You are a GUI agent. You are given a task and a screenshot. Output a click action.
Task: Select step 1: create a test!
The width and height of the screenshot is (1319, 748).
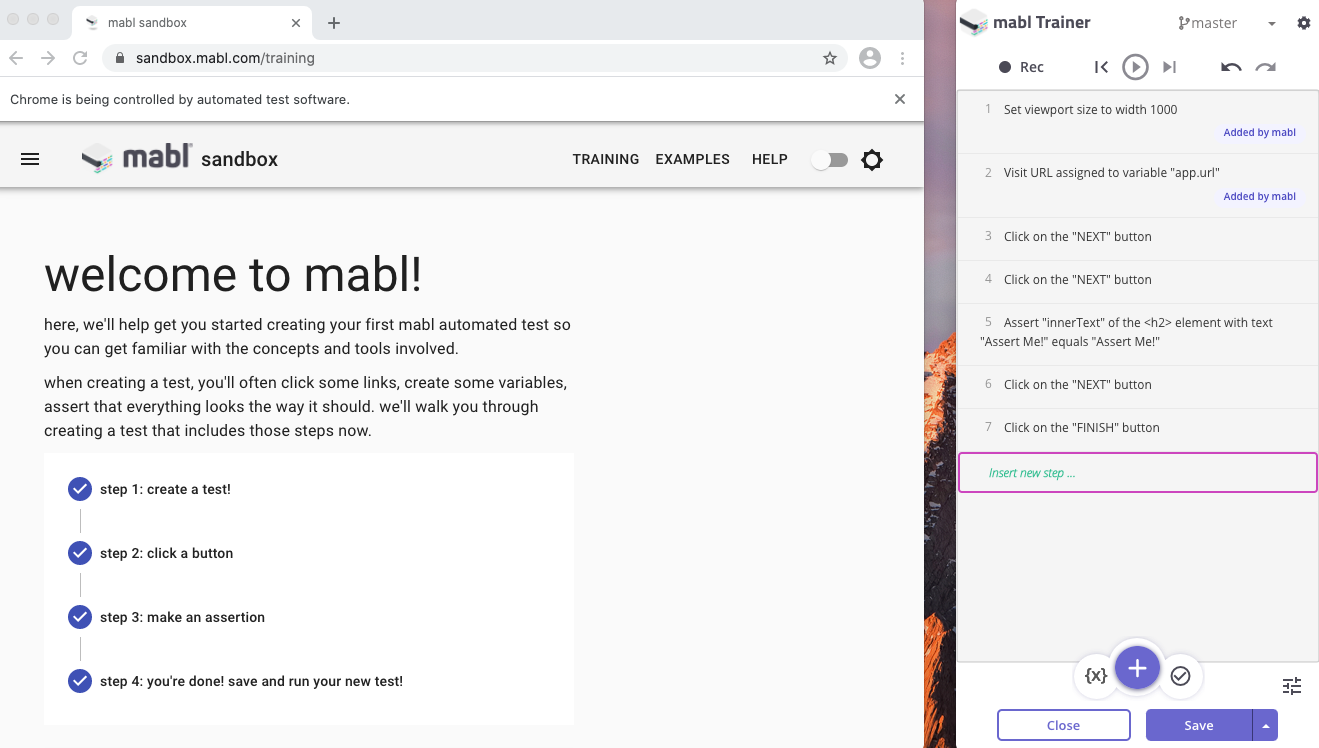point(165,489)
